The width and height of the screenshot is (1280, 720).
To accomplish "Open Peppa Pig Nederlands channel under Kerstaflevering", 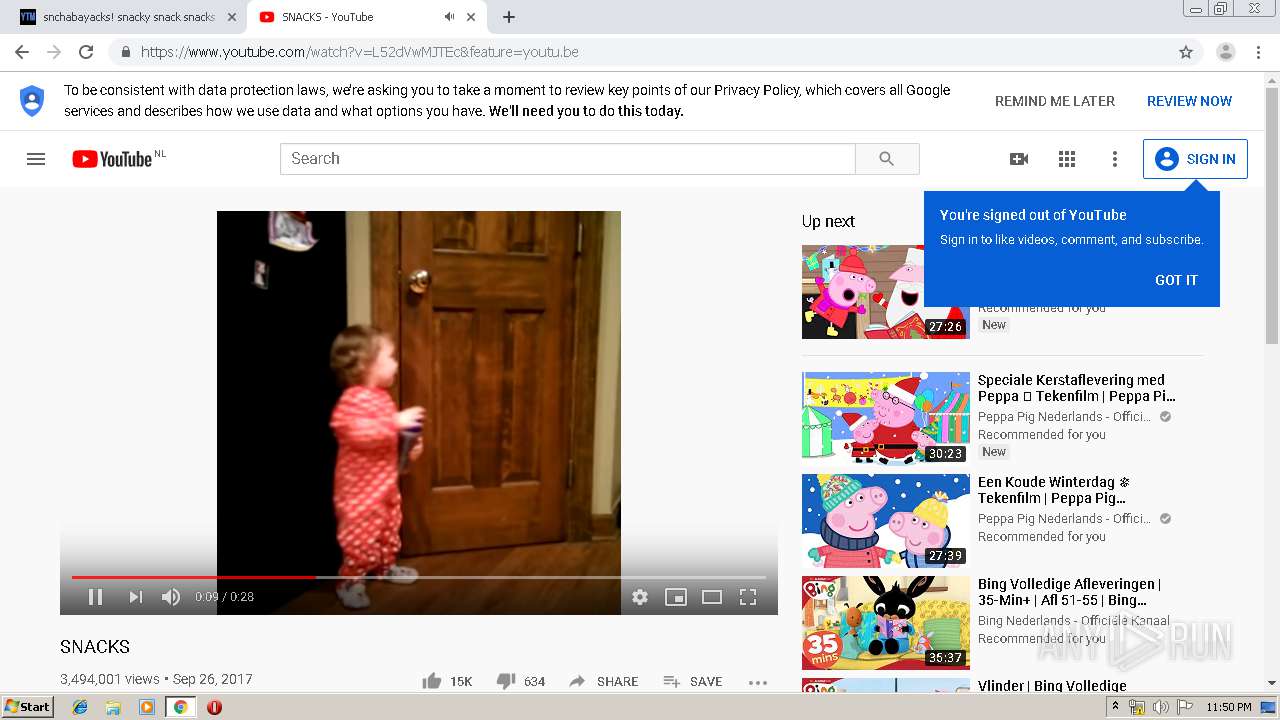I will pyautogui.click(x=1064, y=417).
